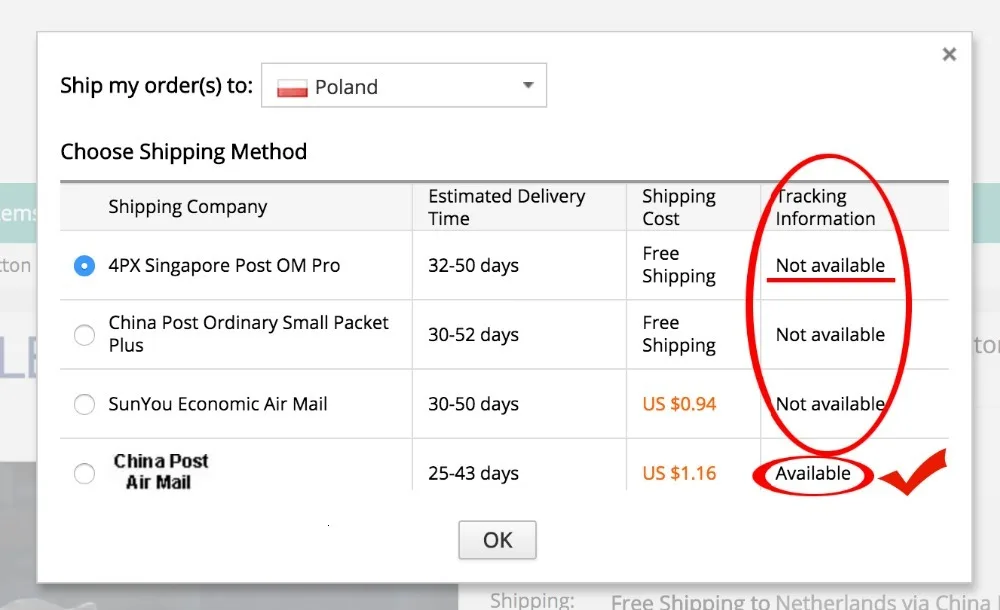This screenshot has height=610, width=1000.
Task: Expand the Ship my order(s) to Poland combo box
Action: coord(404,85)
